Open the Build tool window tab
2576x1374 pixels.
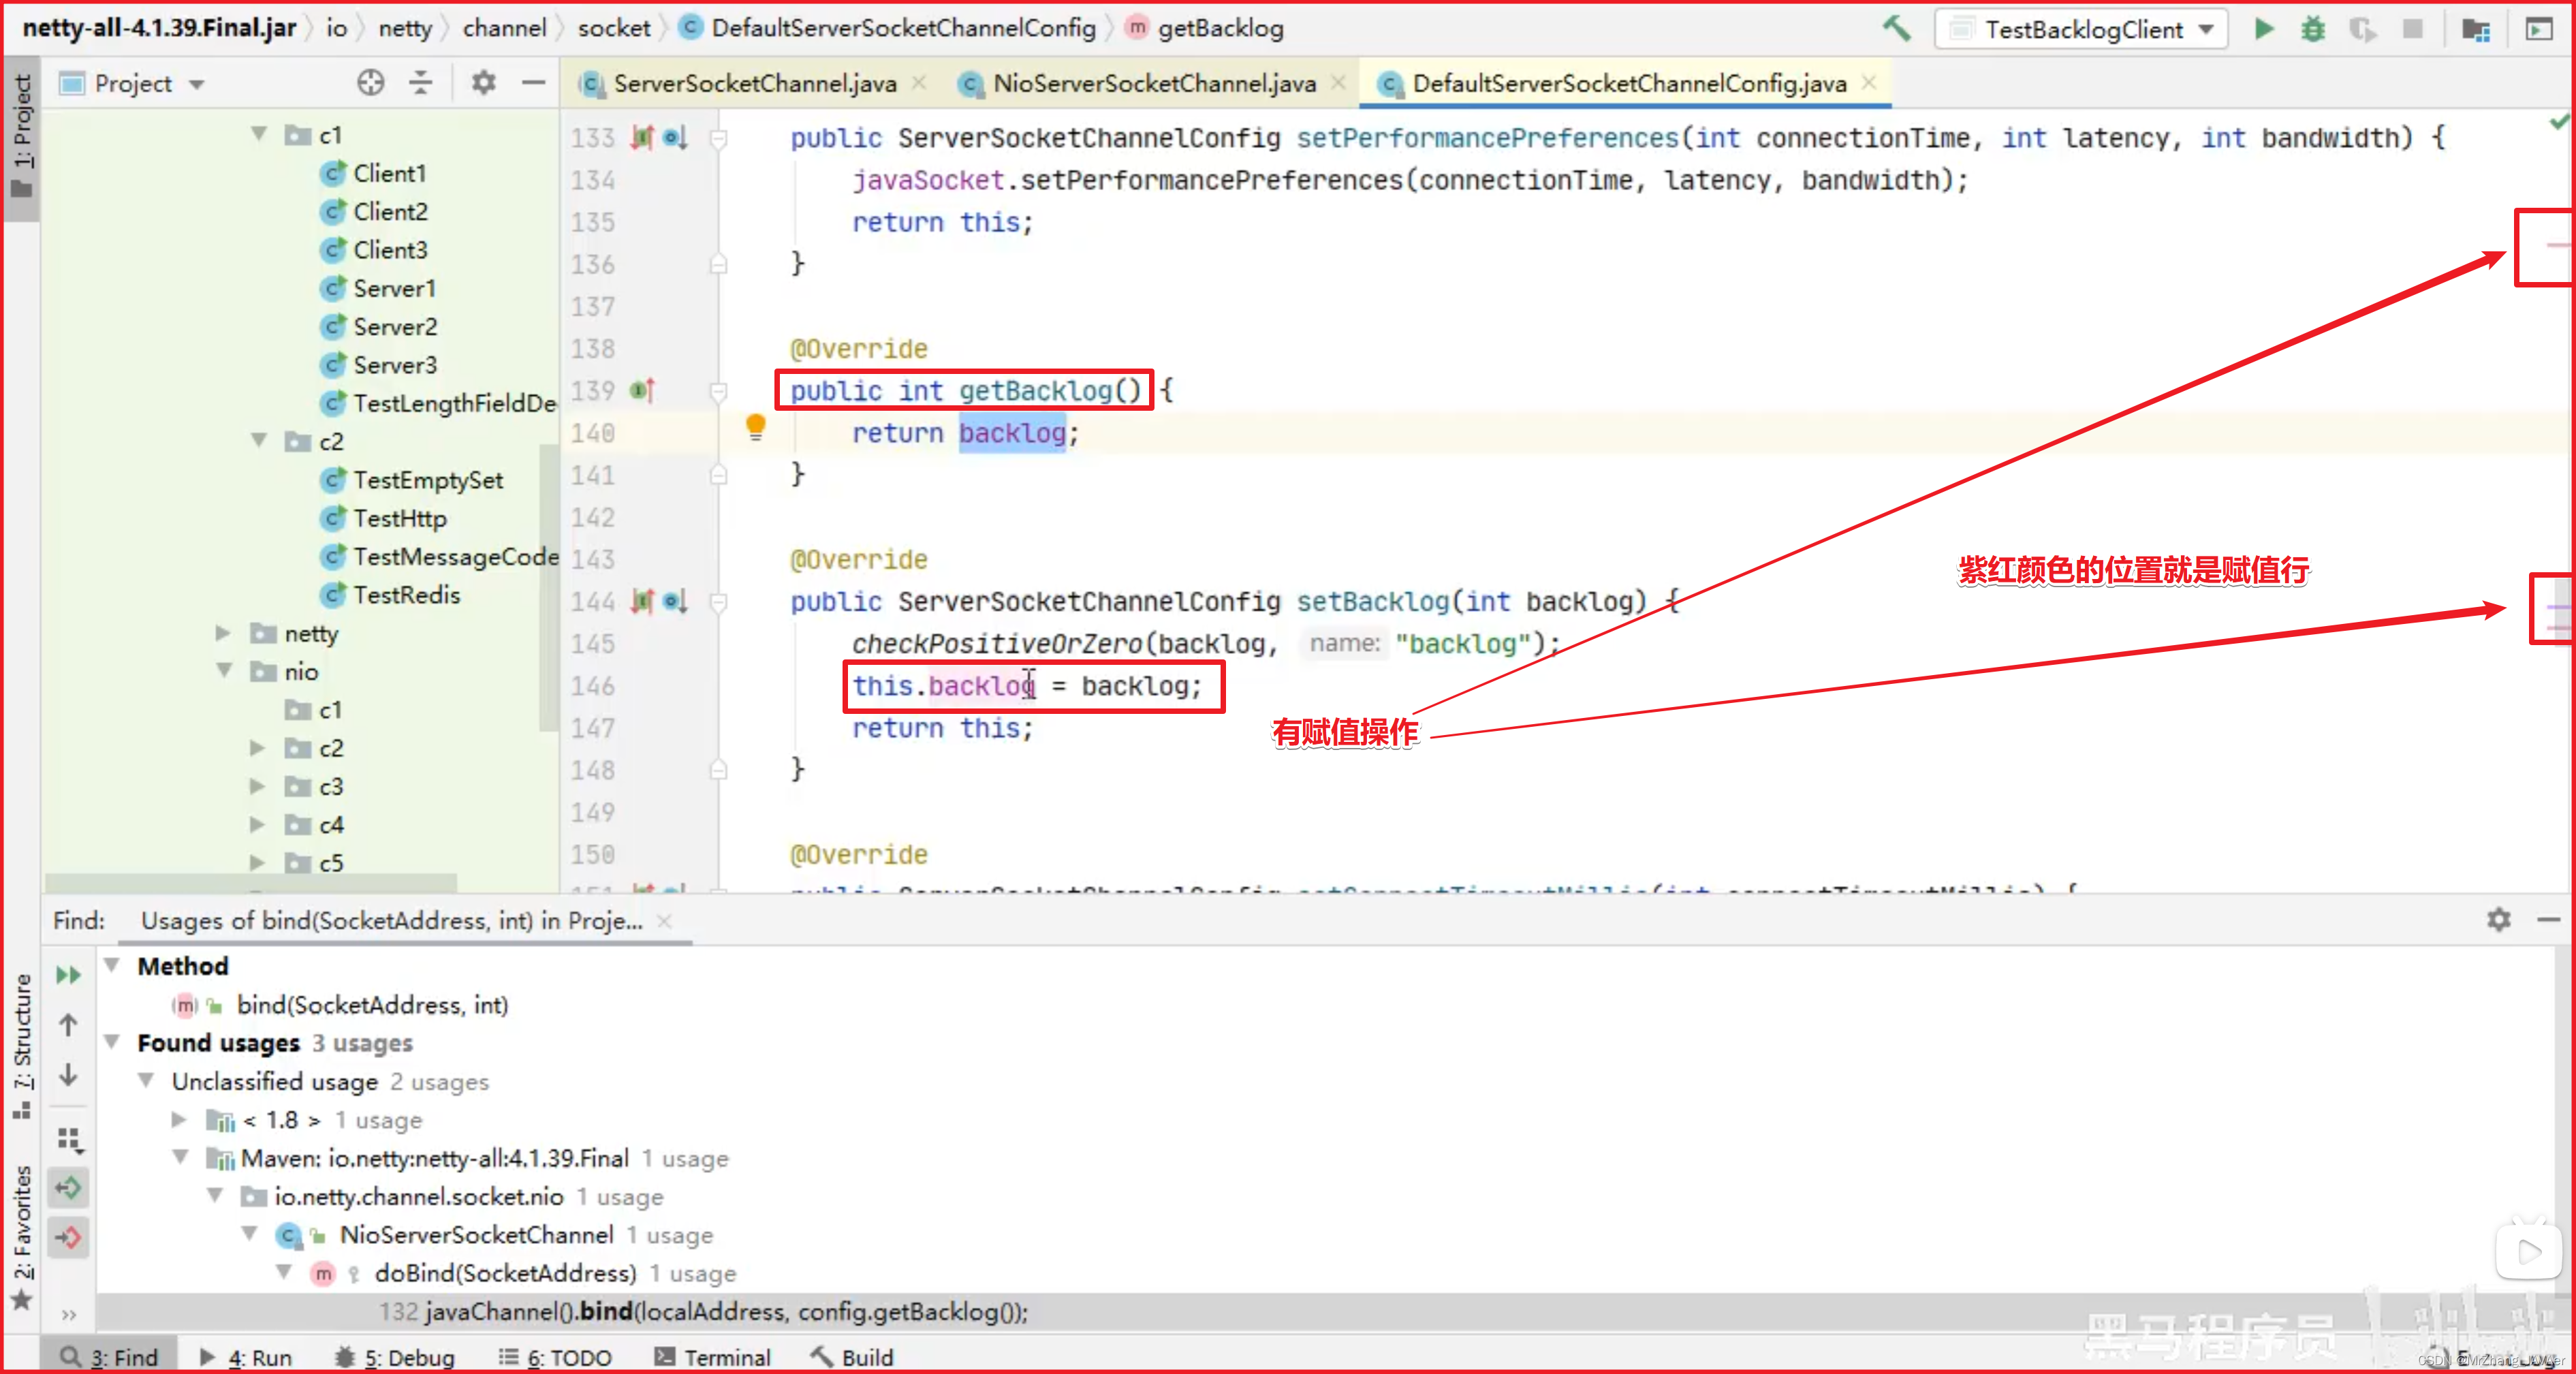(x=852, y=1357)
